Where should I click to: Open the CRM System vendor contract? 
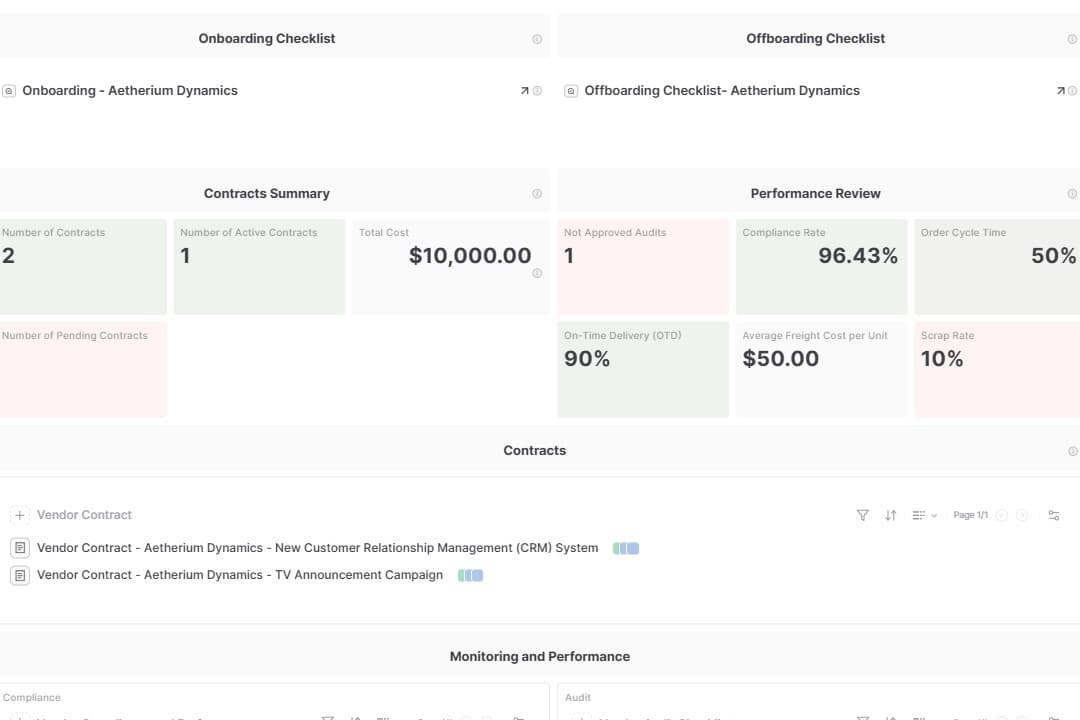pos(317,548)
